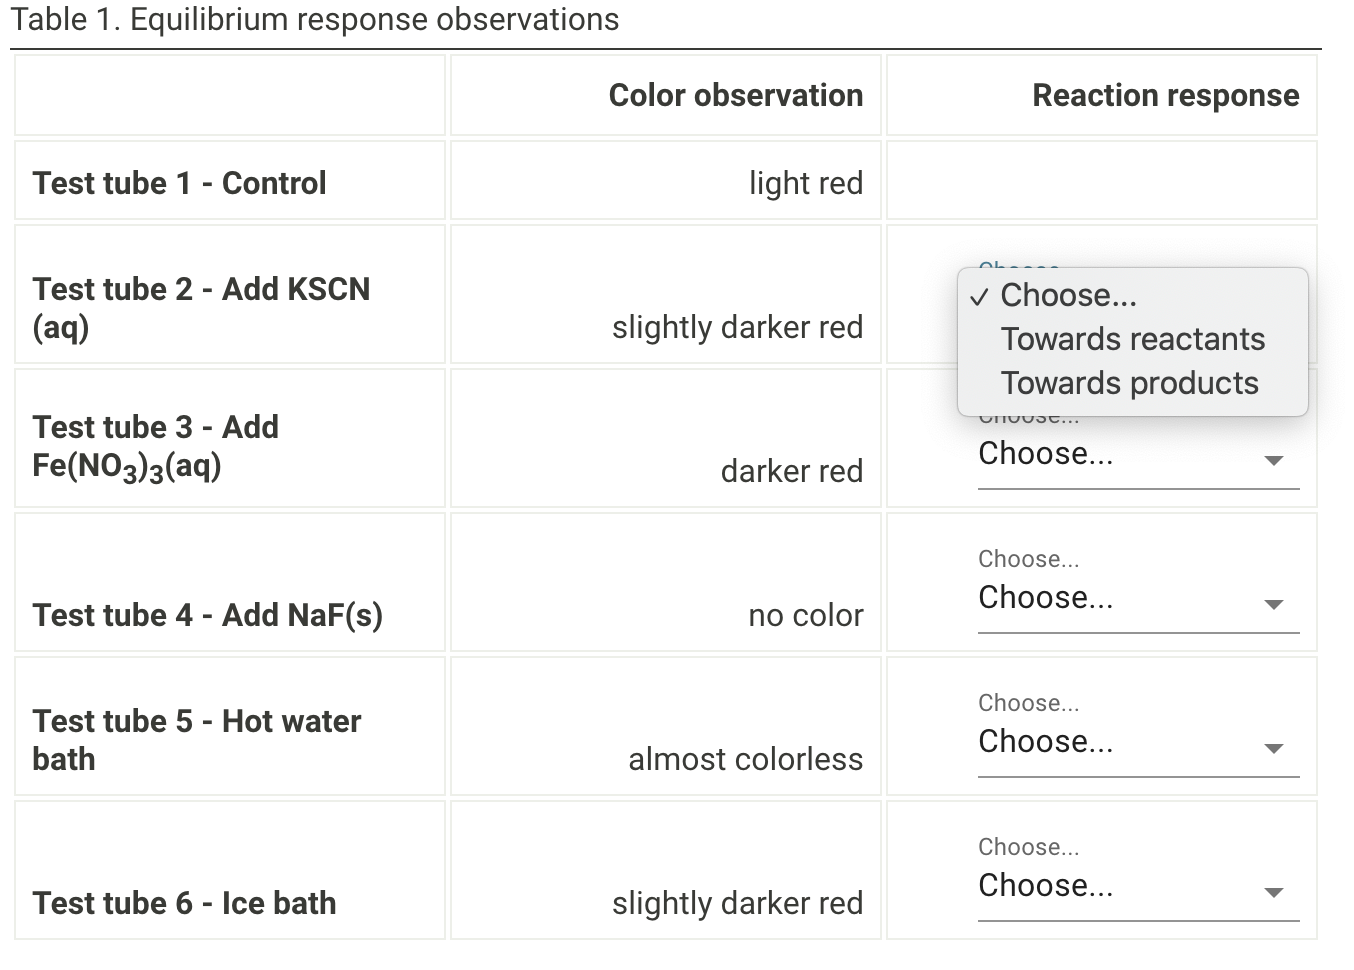Select the "Towards reactants" option

click(x=1132, y=339)
